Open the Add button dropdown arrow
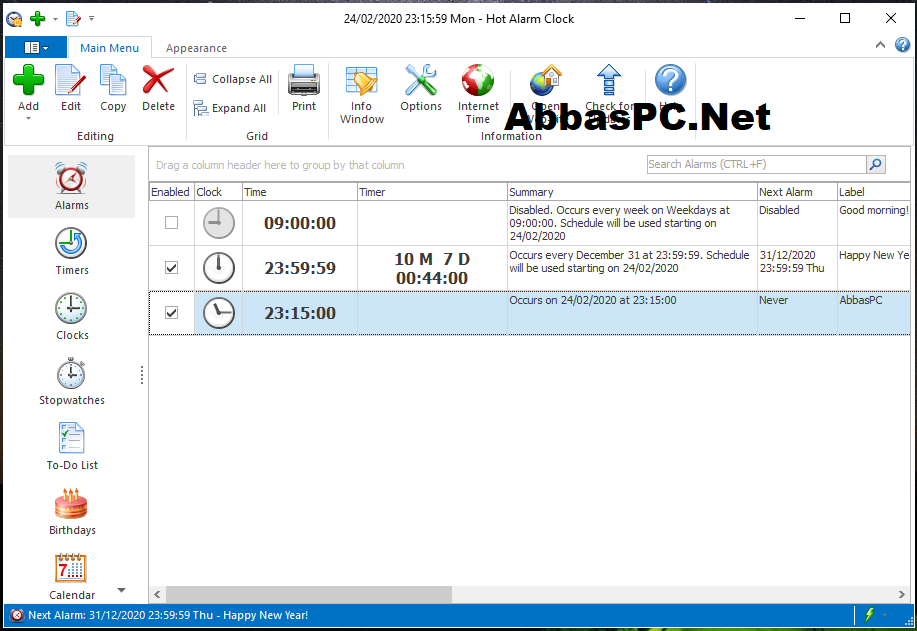Viewport: 917px width, 631px height. (x=28, y=119)
